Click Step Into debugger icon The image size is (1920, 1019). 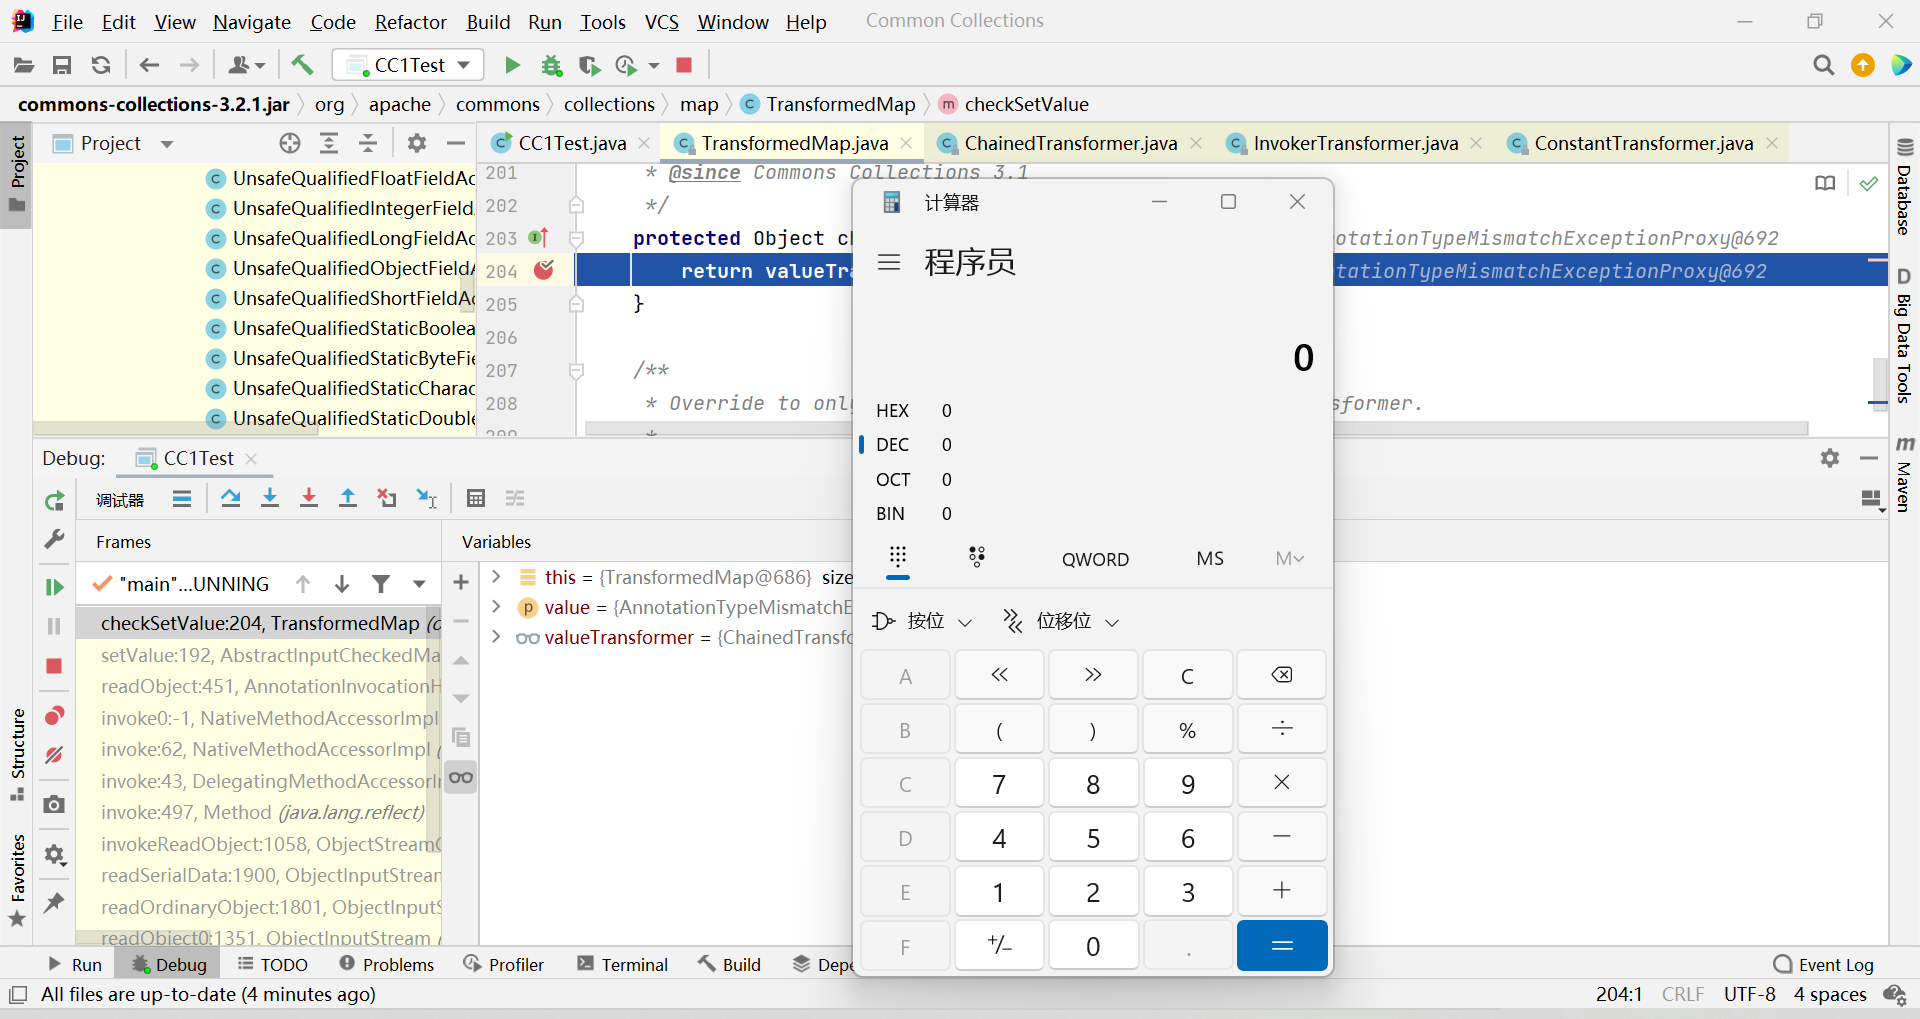270,498
